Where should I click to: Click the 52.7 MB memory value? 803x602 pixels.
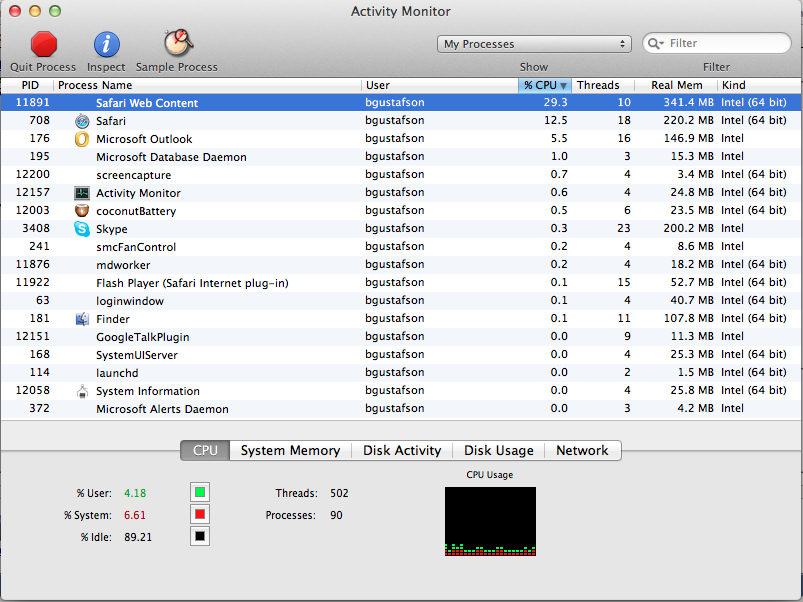[x=692, y=283]
